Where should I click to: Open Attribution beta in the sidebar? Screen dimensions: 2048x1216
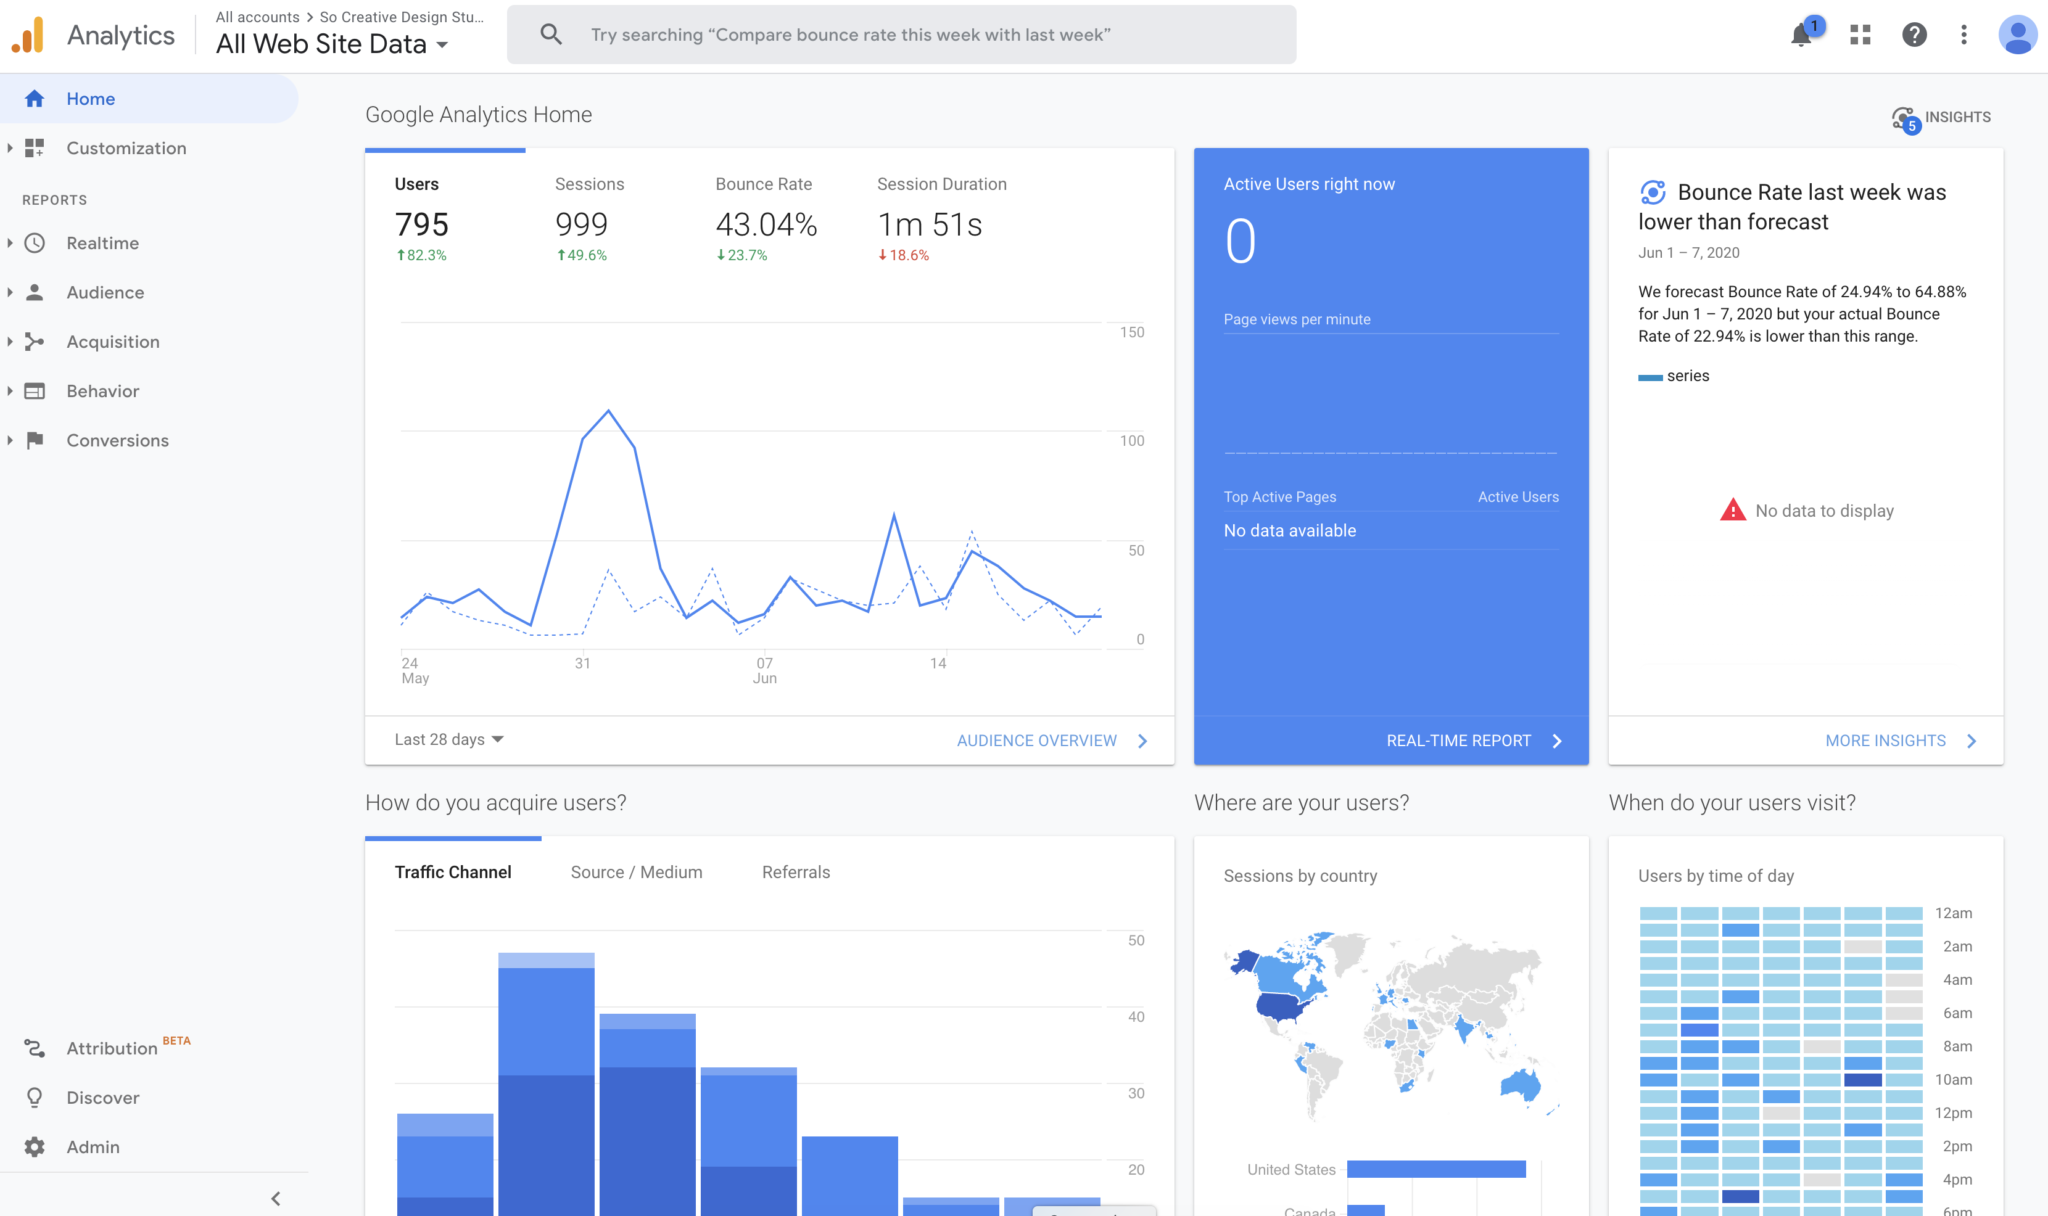(128, 1047)
